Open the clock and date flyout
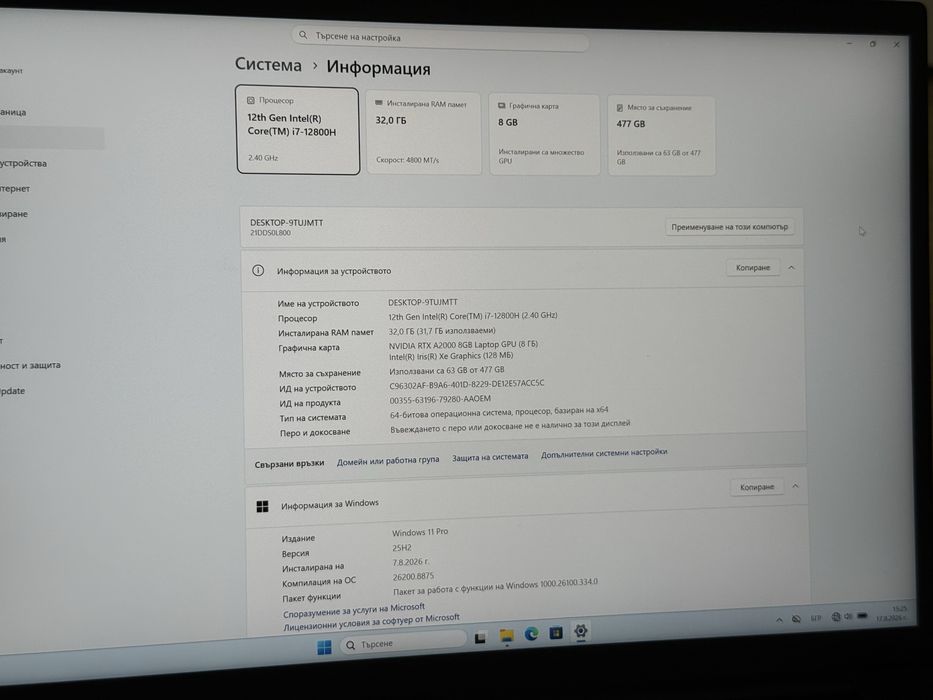The image size is (933, 700). [x=891, y=613]
